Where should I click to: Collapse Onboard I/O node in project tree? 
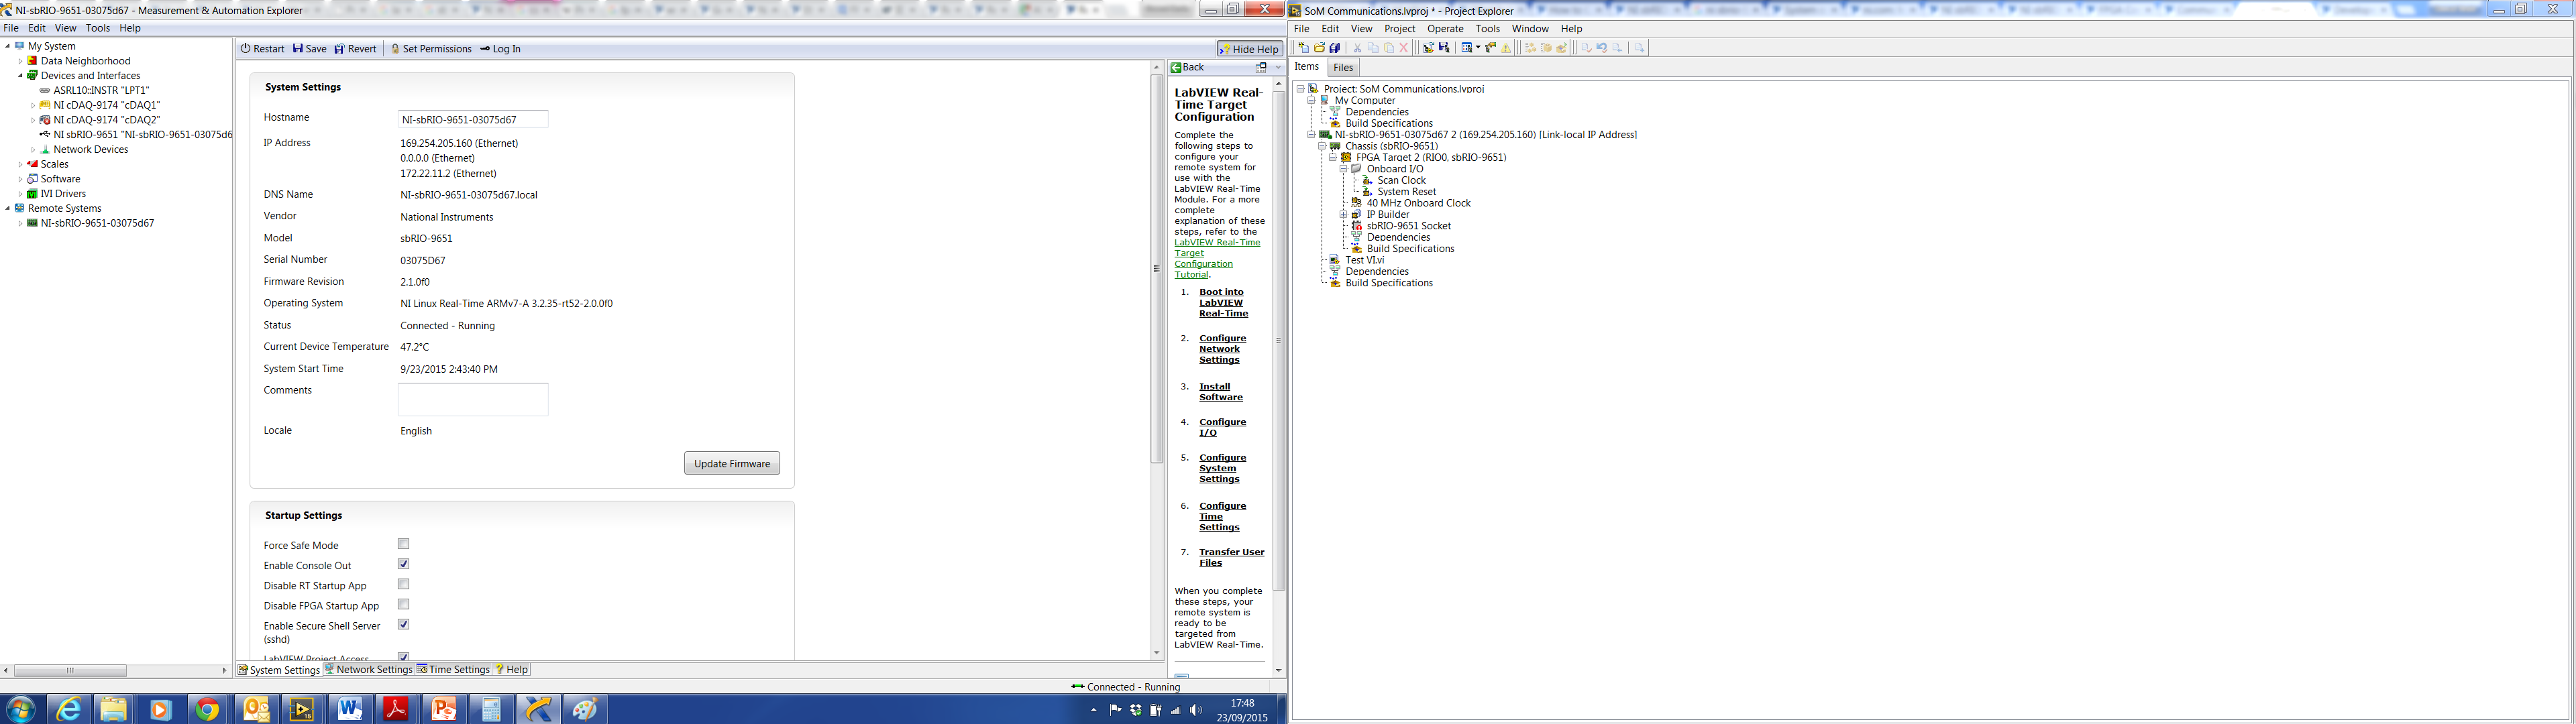pos(1343,169)
